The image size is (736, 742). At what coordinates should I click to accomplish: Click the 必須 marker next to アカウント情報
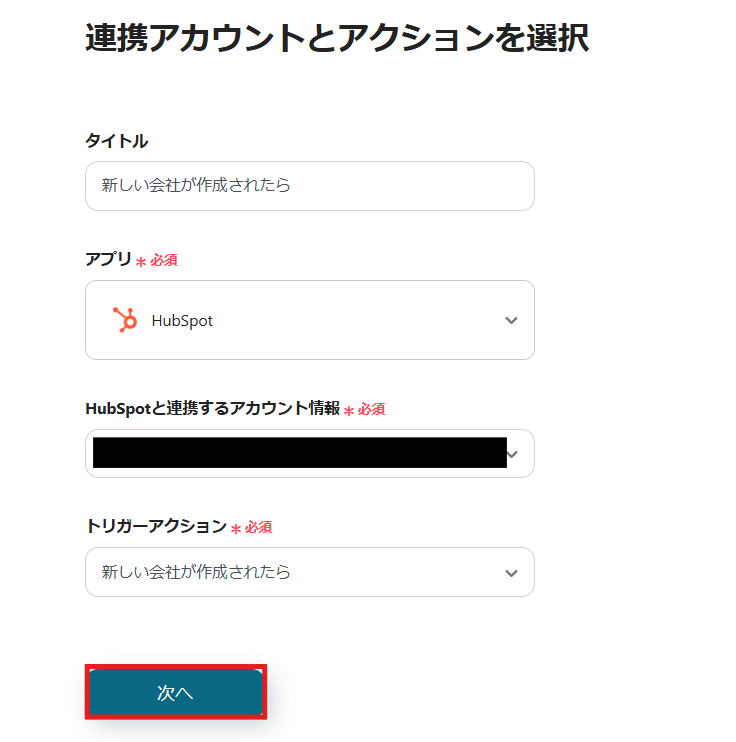pyautogui.click(x=372, y=409)
